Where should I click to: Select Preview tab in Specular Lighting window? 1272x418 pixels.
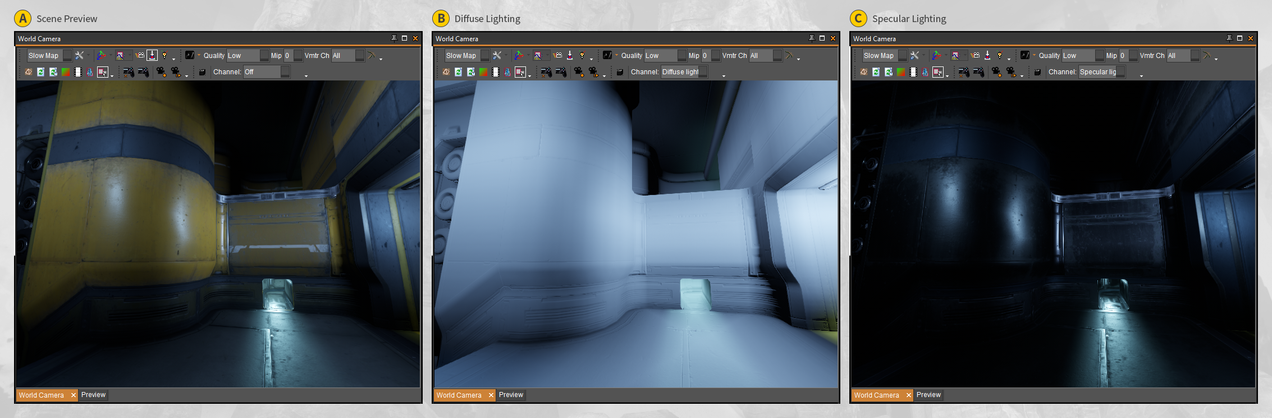tap(929, 395)
